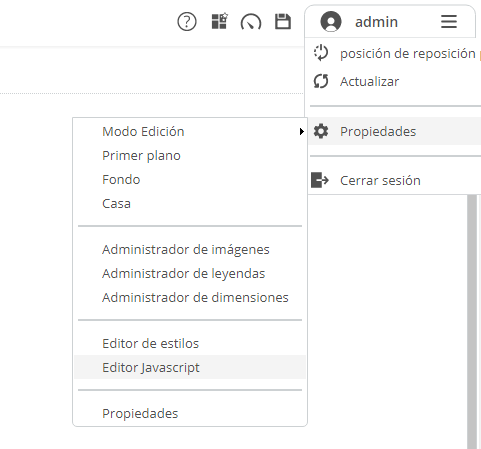The height and width of the screenshot is (449, 481).
Task: Save using the floppy disk icon
Action: [x=283, y=22]
